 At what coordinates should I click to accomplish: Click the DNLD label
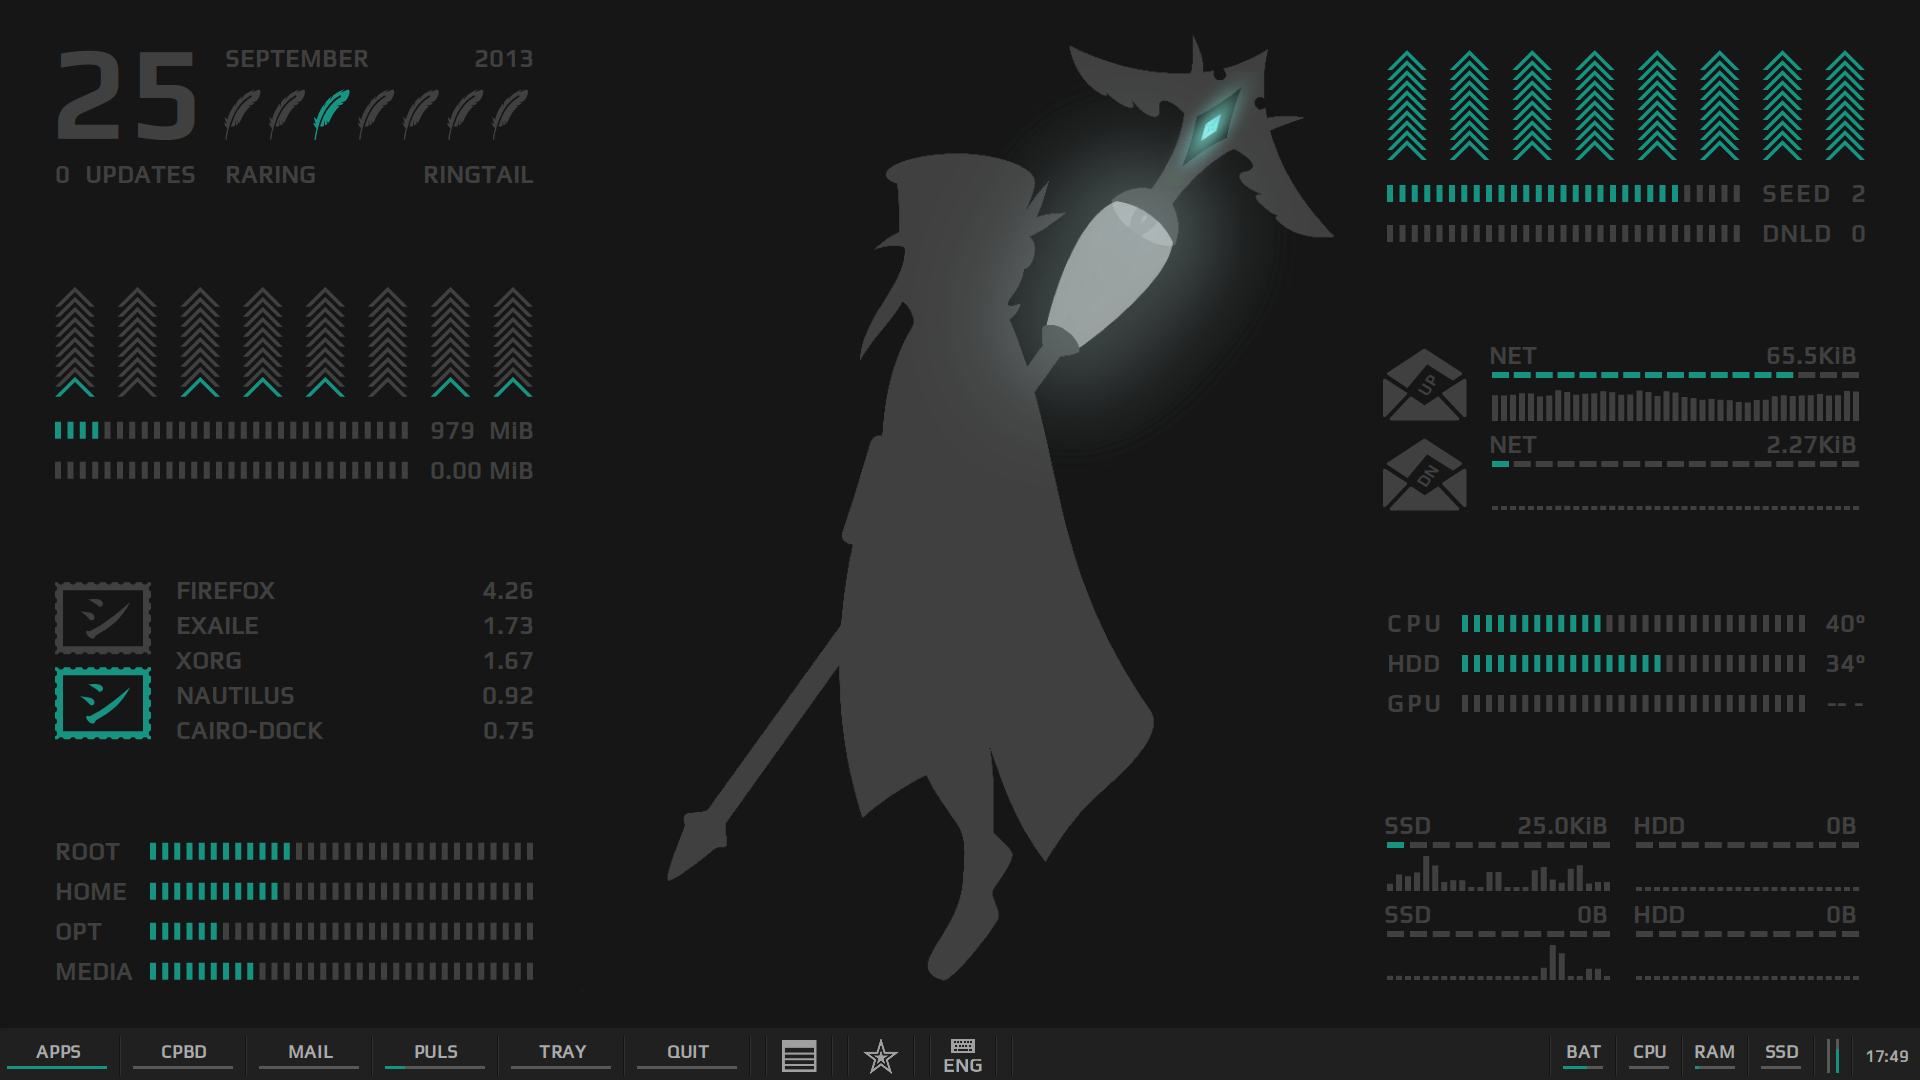point(1796,234)
